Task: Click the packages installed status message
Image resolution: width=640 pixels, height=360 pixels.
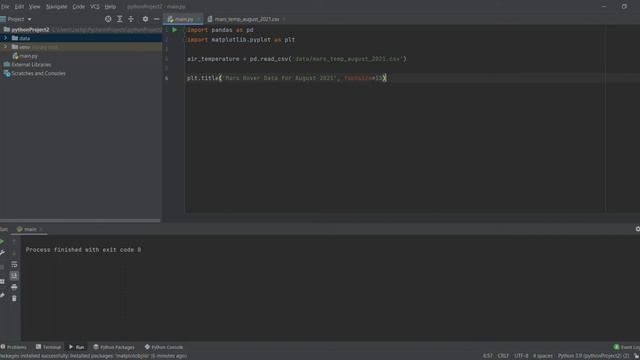Action: [93, 356]
